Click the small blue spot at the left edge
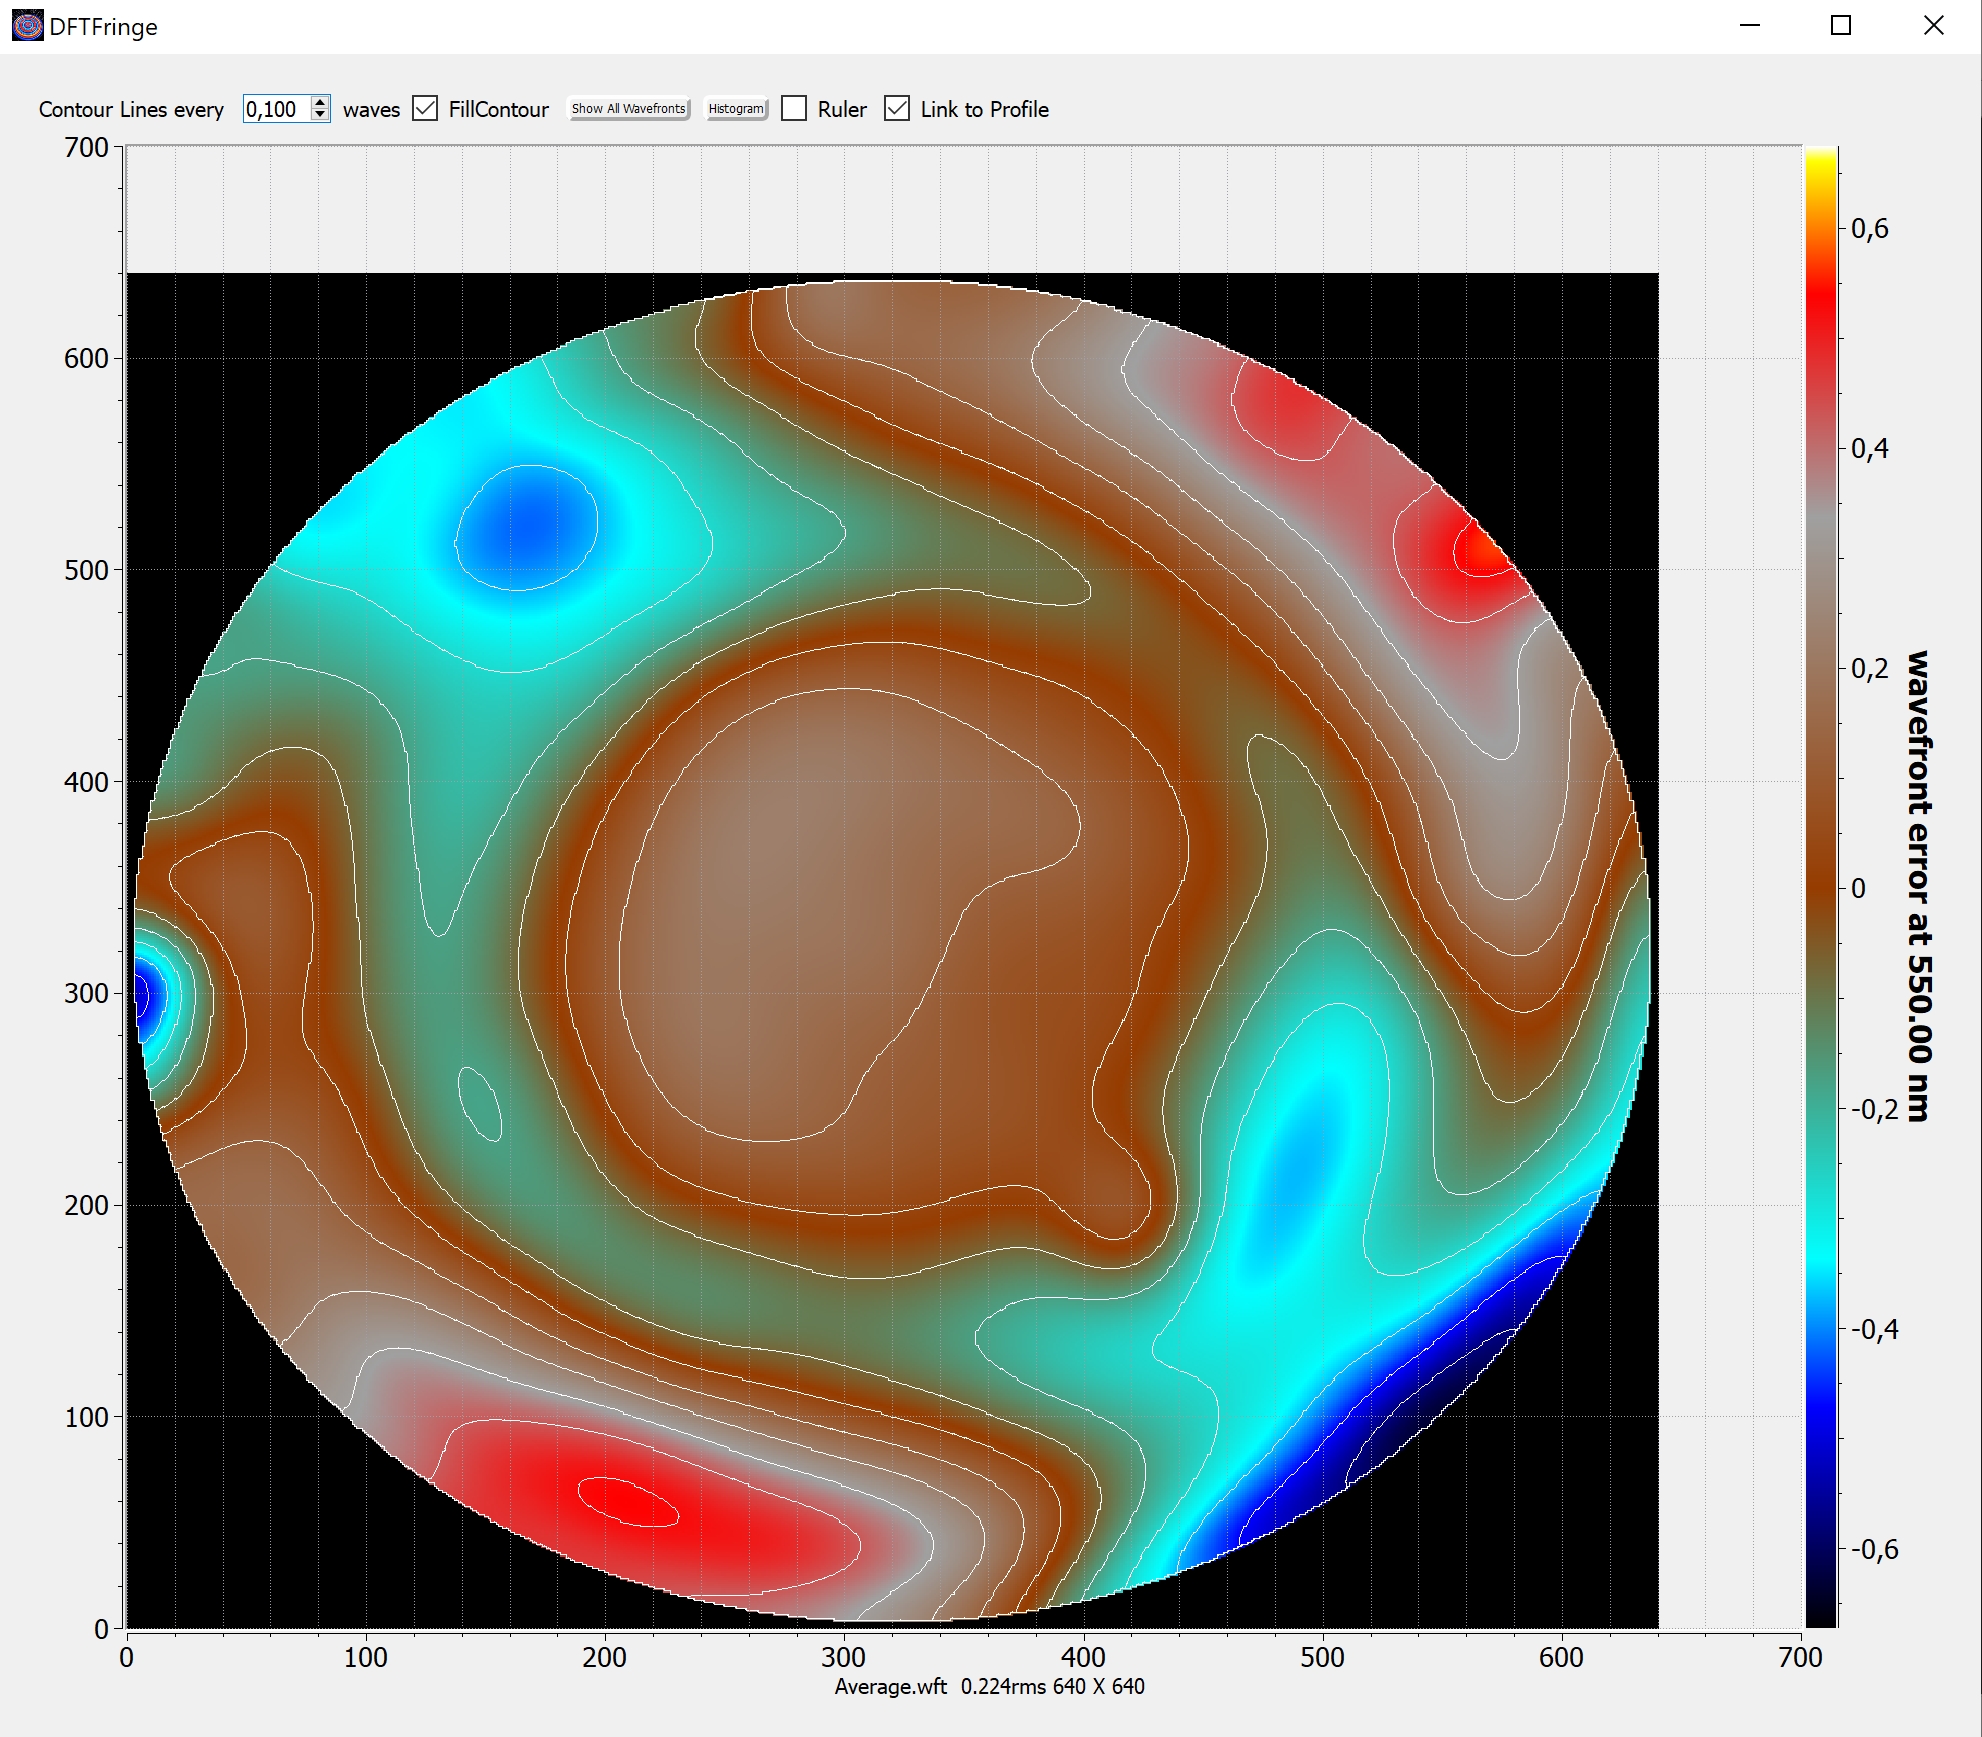 pos(145,995)
